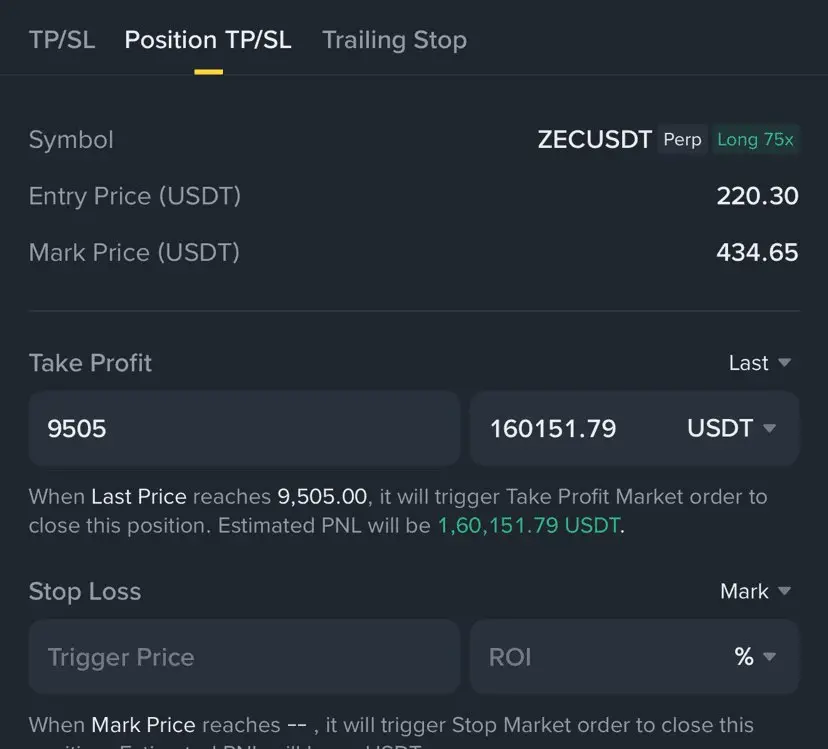Select the Position TP/SL tab
This screenshot has width=828, height=749.
pyautogui.click(x=208, y=40)
